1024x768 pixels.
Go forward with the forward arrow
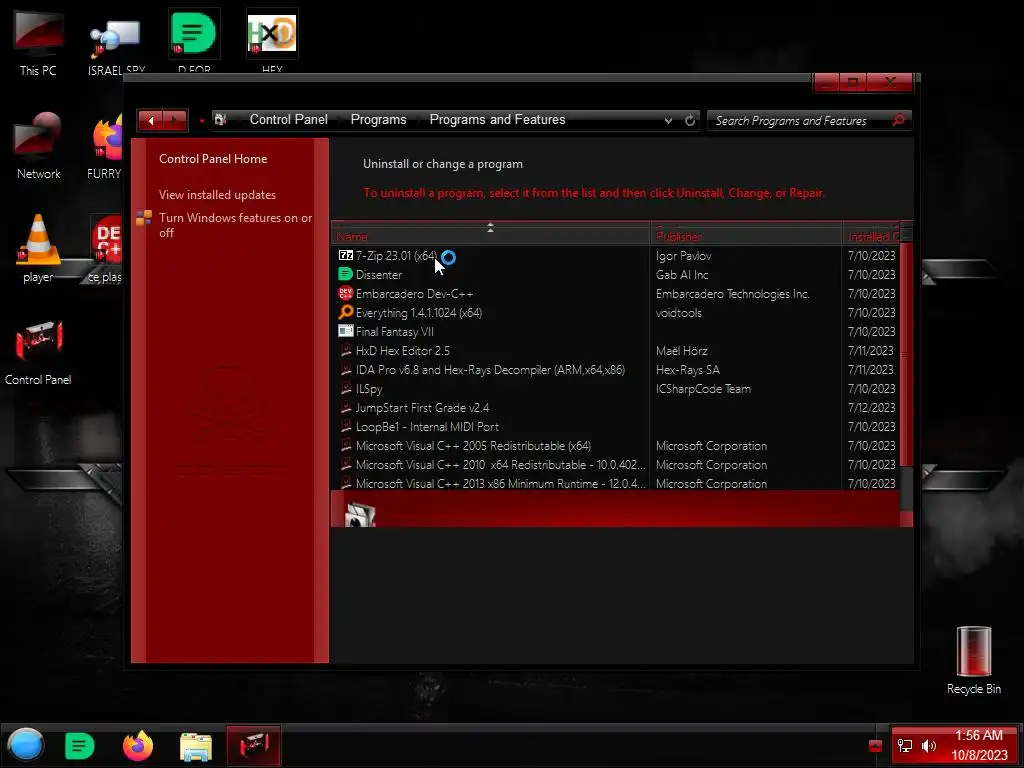(x=174, y=120)
